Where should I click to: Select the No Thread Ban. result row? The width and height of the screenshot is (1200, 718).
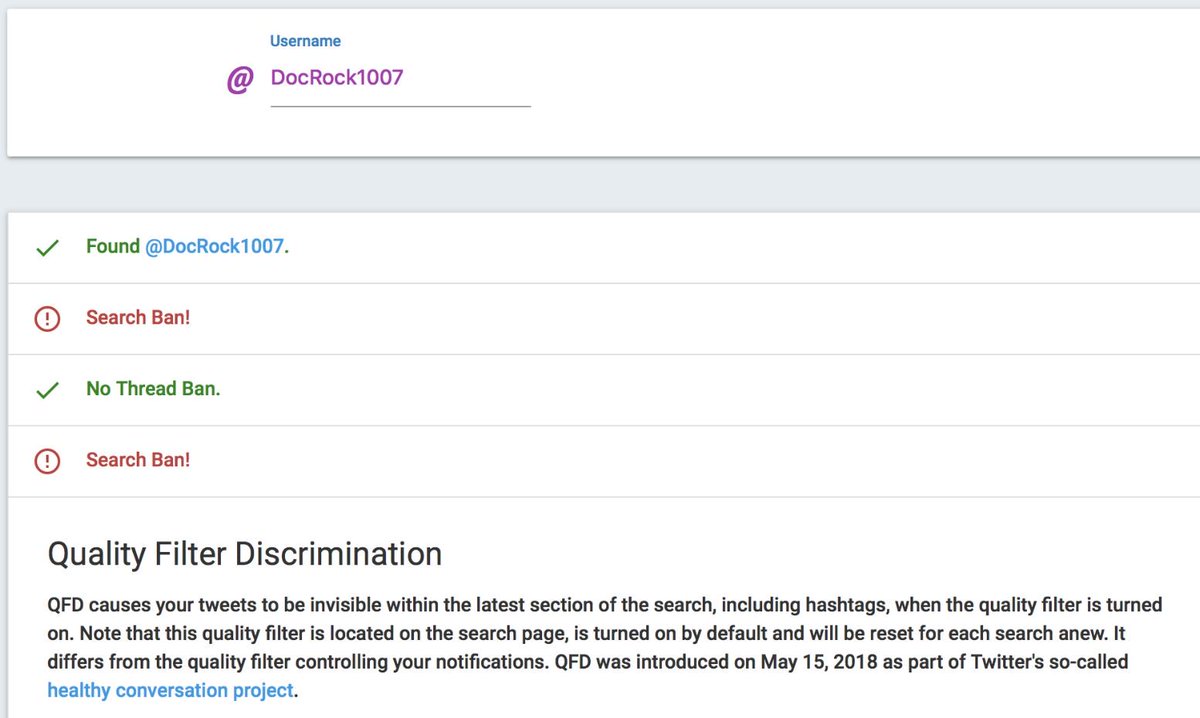pos(604,390)
